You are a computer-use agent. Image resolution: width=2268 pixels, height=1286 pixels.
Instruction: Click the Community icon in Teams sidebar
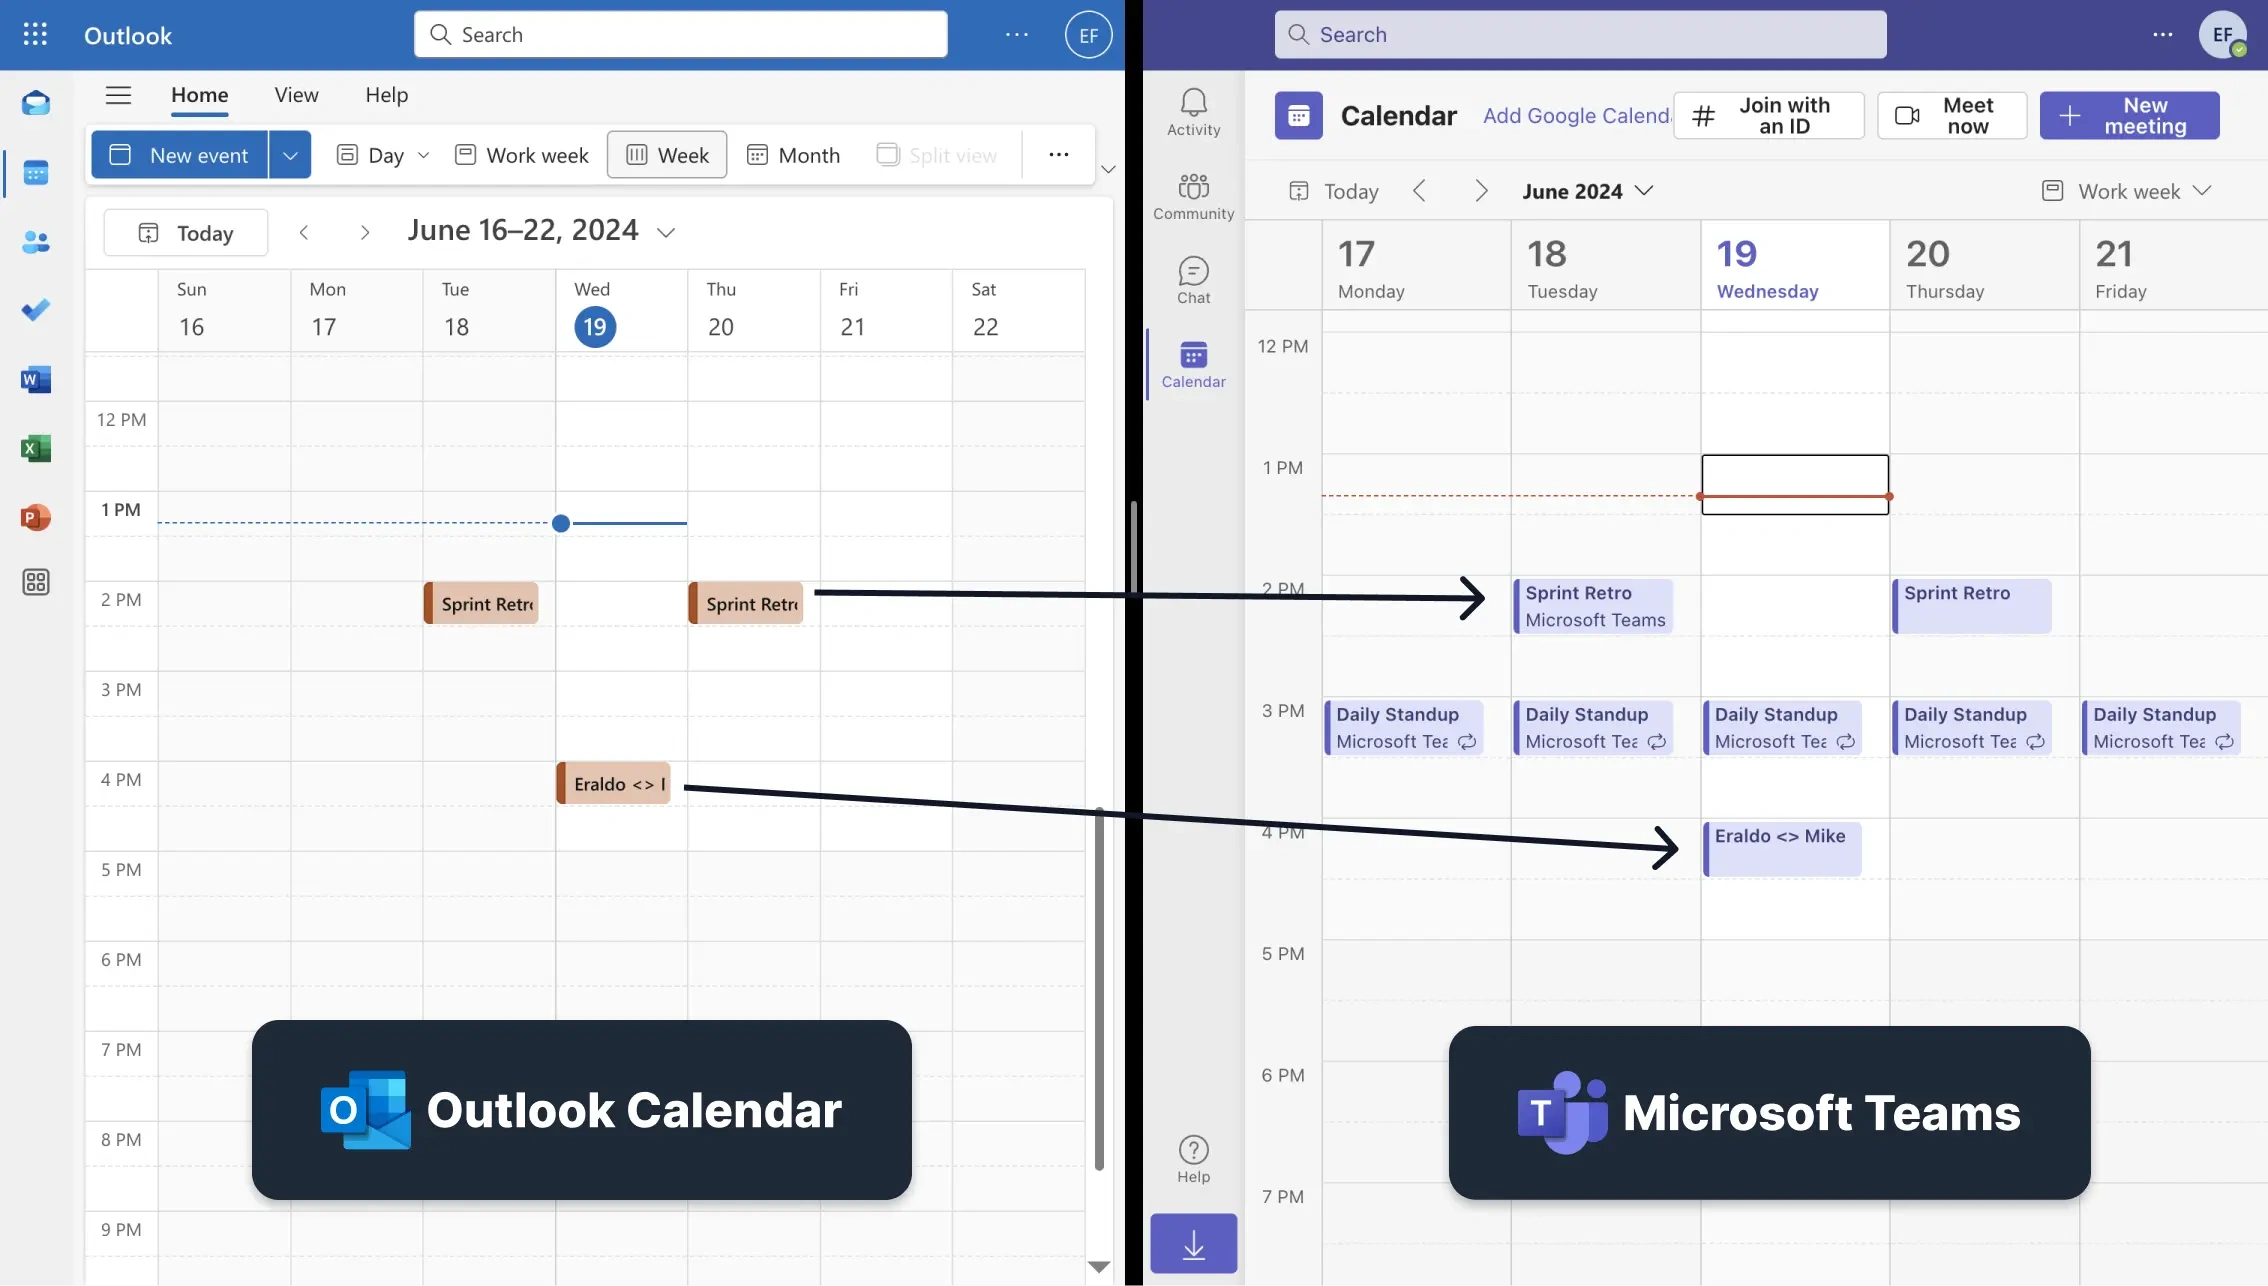click(x=1193, y=191)
